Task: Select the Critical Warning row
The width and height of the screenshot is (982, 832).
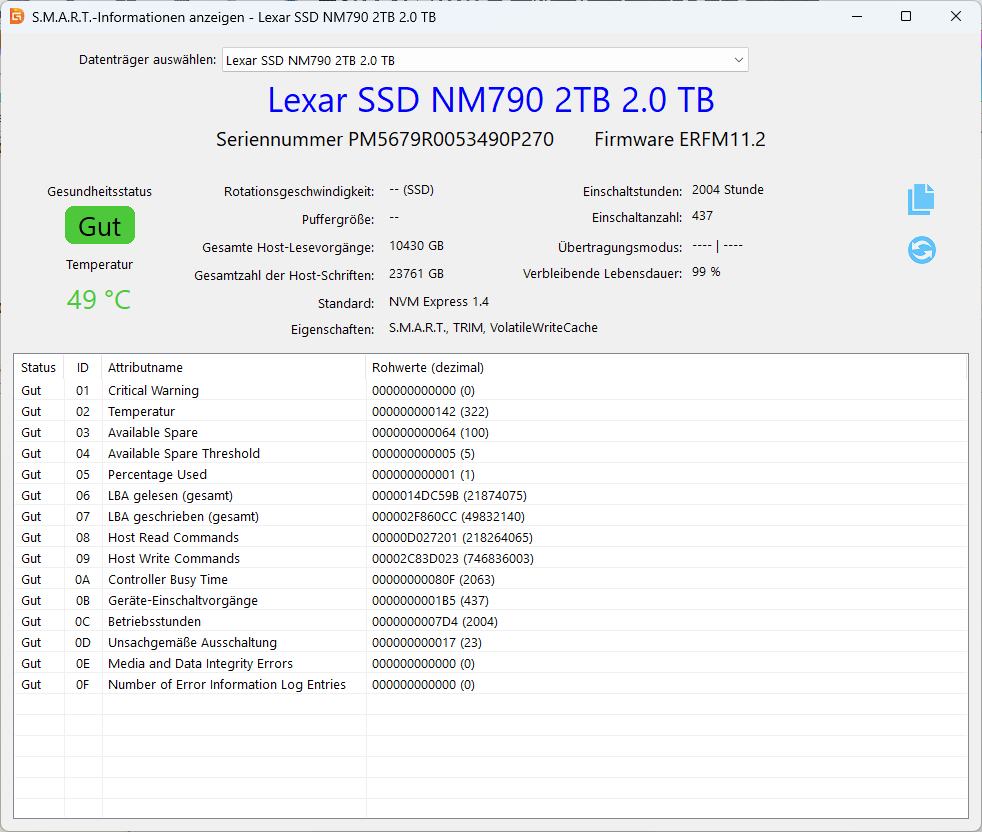Action: click(x=490, y=391)
